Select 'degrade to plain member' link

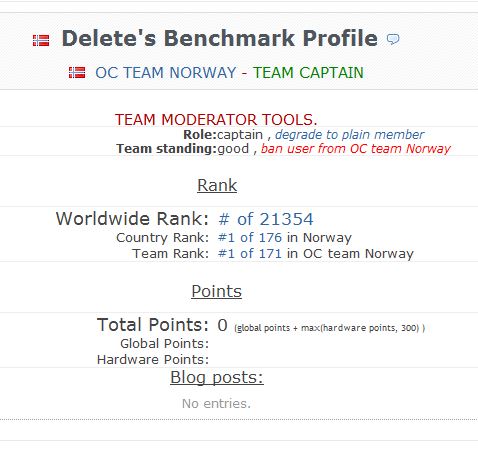(x=350, y=135)
